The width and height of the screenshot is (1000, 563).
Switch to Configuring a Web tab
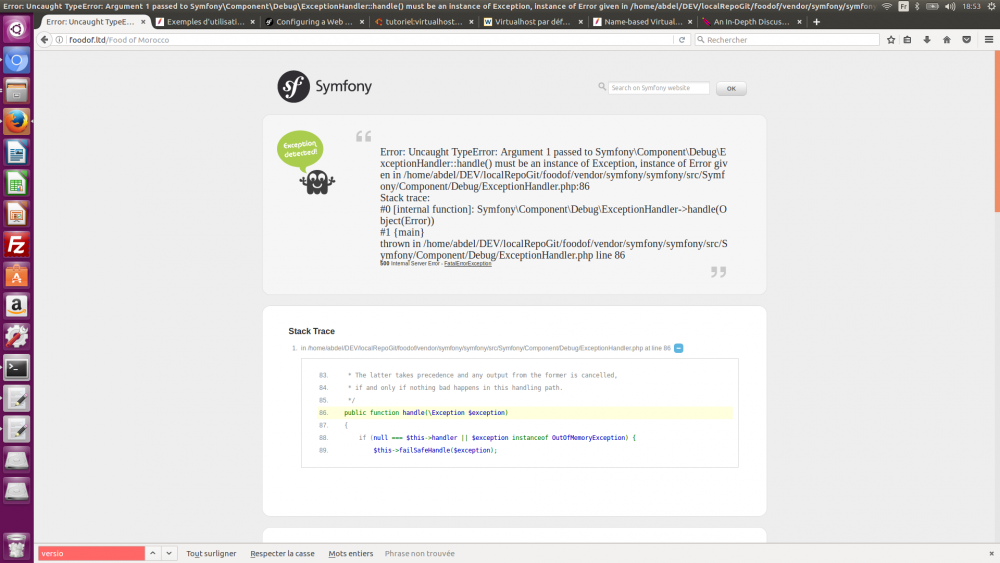point(314,22)
